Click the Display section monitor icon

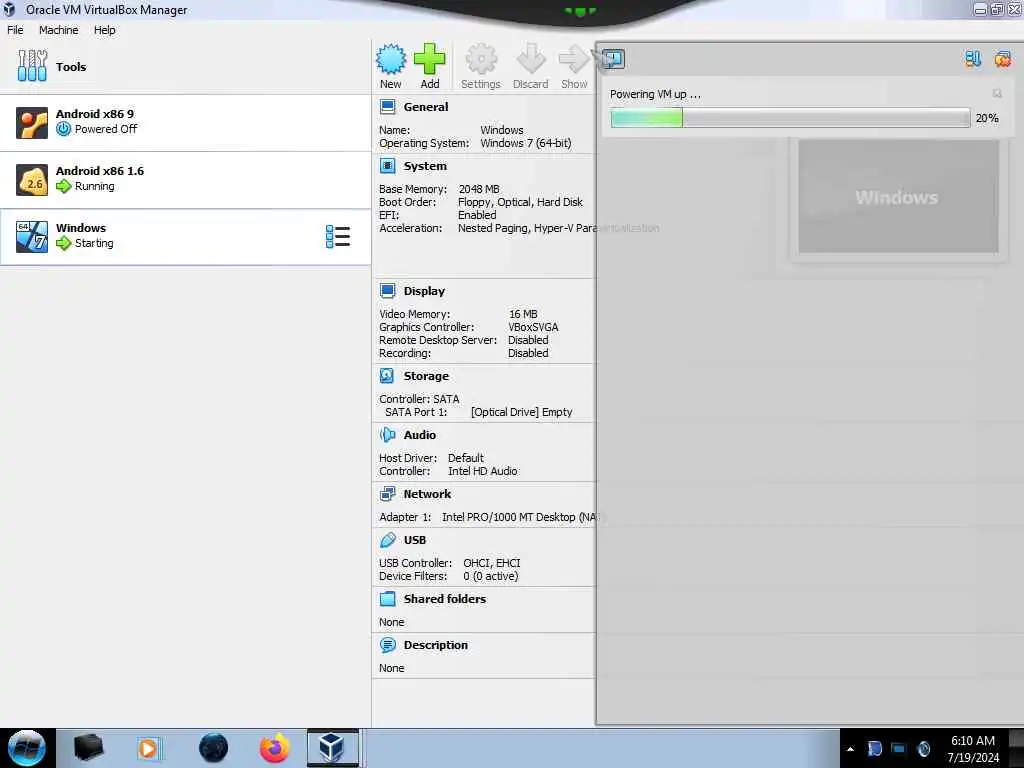[x=387, y=291]
